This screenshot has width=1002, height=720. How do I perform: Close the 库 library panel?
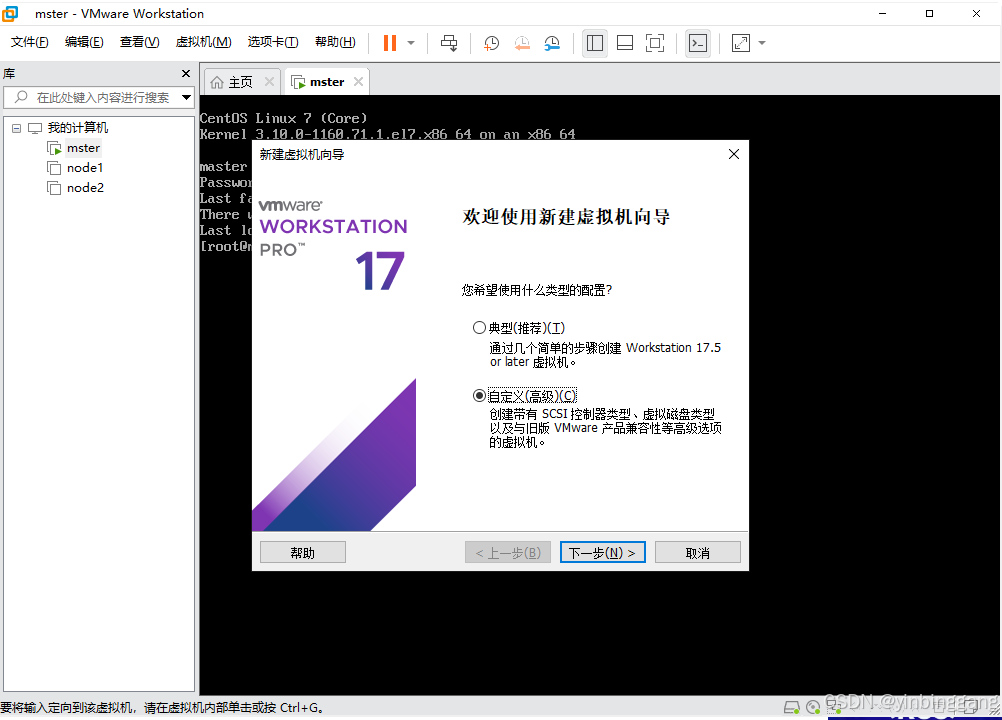186,73
